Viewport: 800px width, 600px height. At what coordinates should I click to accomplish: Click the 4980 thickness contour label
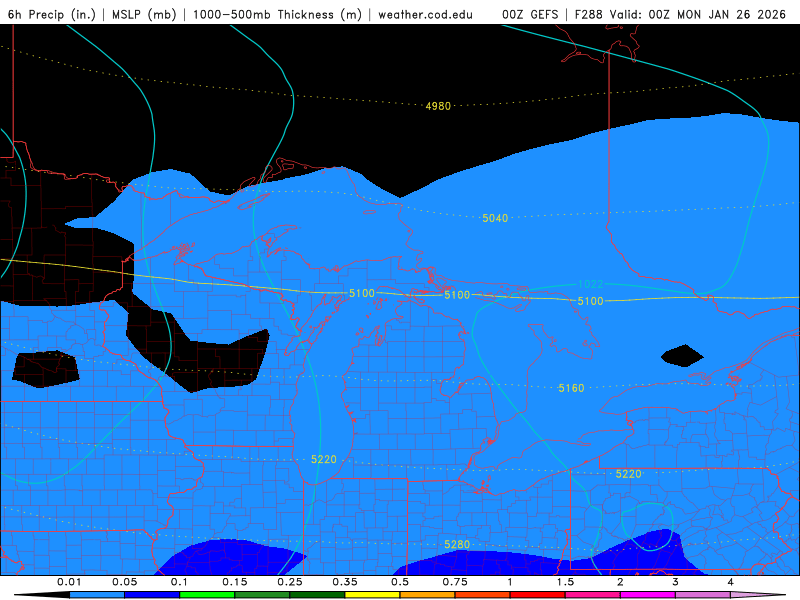(438, 106)
